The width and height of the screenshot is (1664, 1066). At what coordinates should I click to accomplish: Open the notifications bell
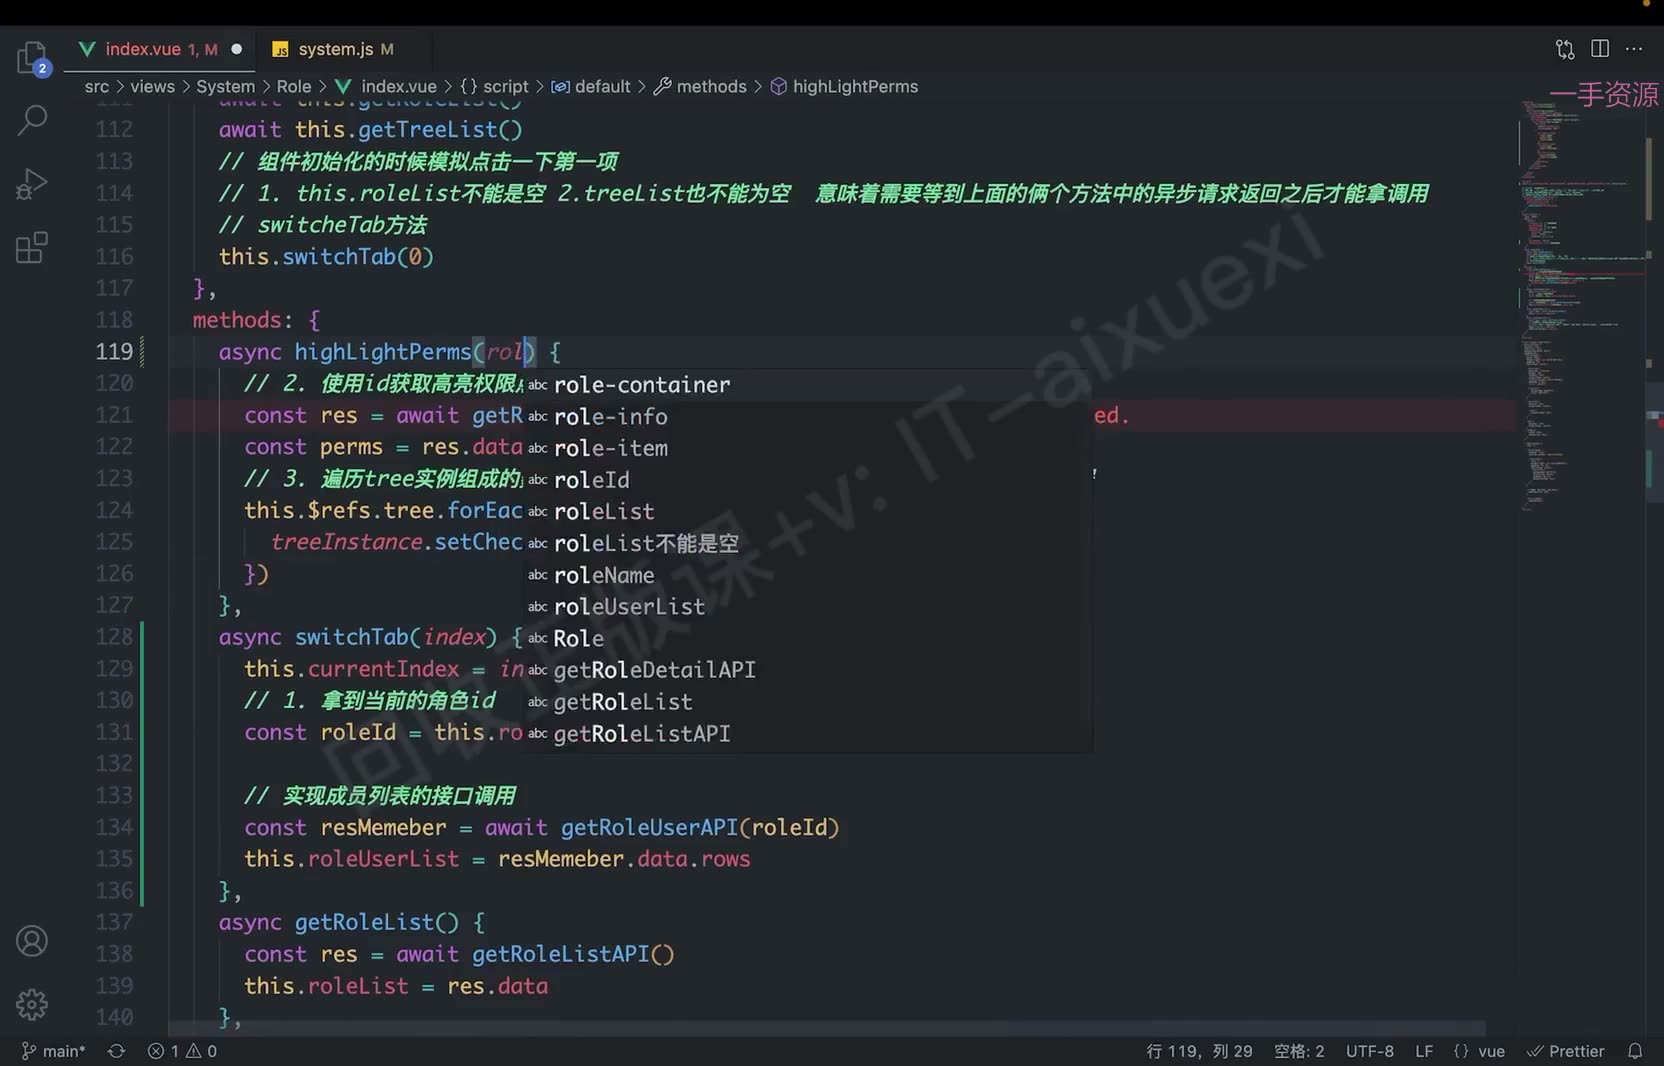pyautogui.click(x=1635, y=1051)
